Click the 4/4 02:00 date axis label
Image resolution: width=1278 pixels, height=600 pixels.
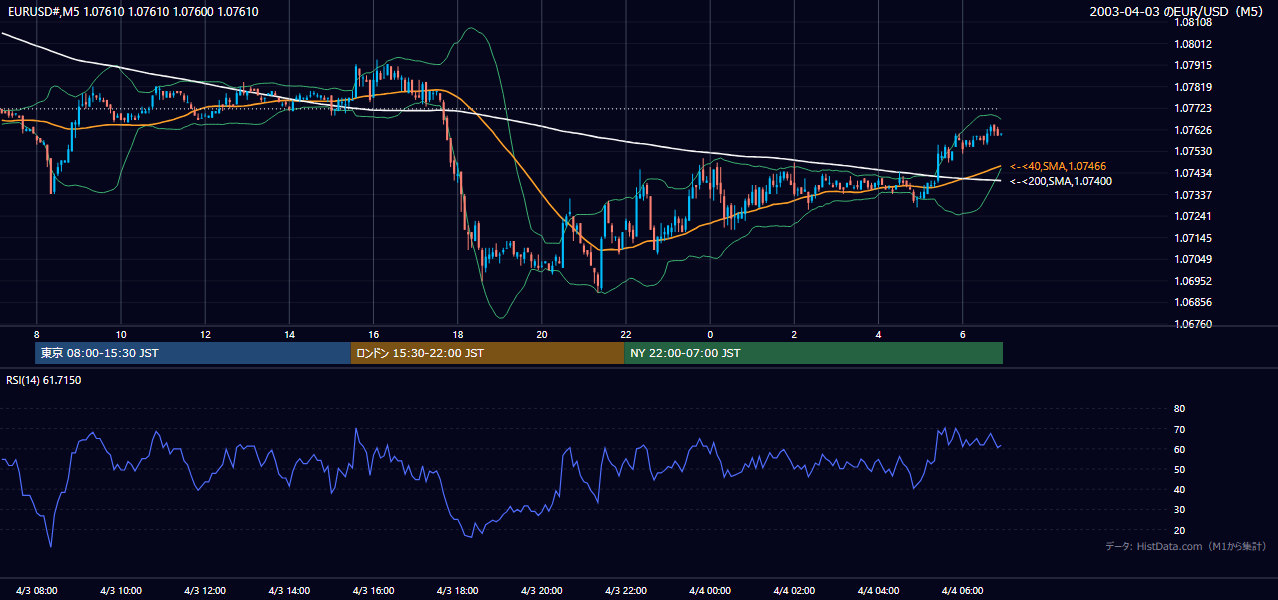coord(794,590)
